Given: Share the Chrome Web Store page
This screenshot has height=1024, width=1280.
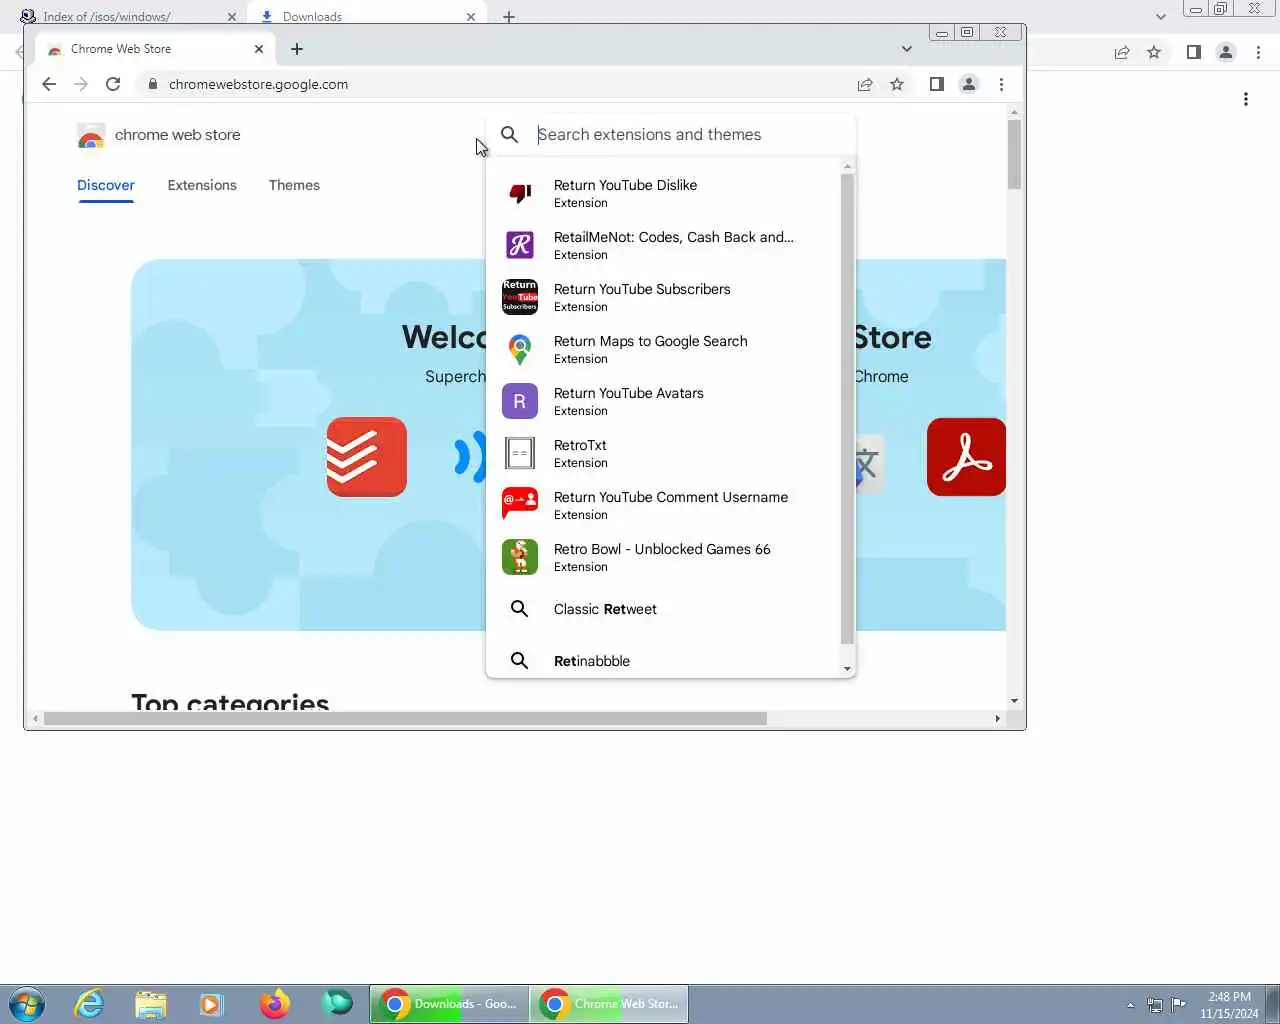Looking at the screenshot, I should coord(865,84).
